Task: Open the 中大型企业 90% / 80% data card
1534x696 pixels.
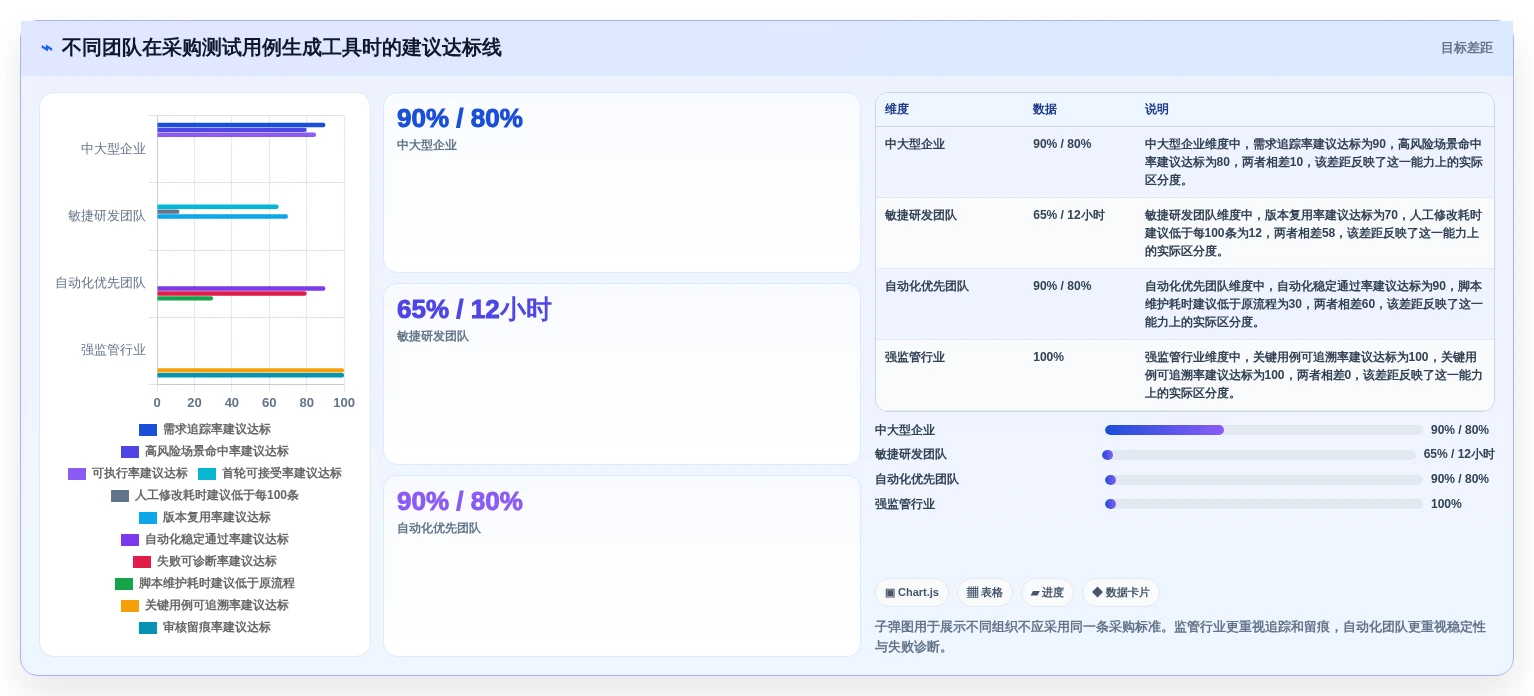Action: (x=622, y=183)
